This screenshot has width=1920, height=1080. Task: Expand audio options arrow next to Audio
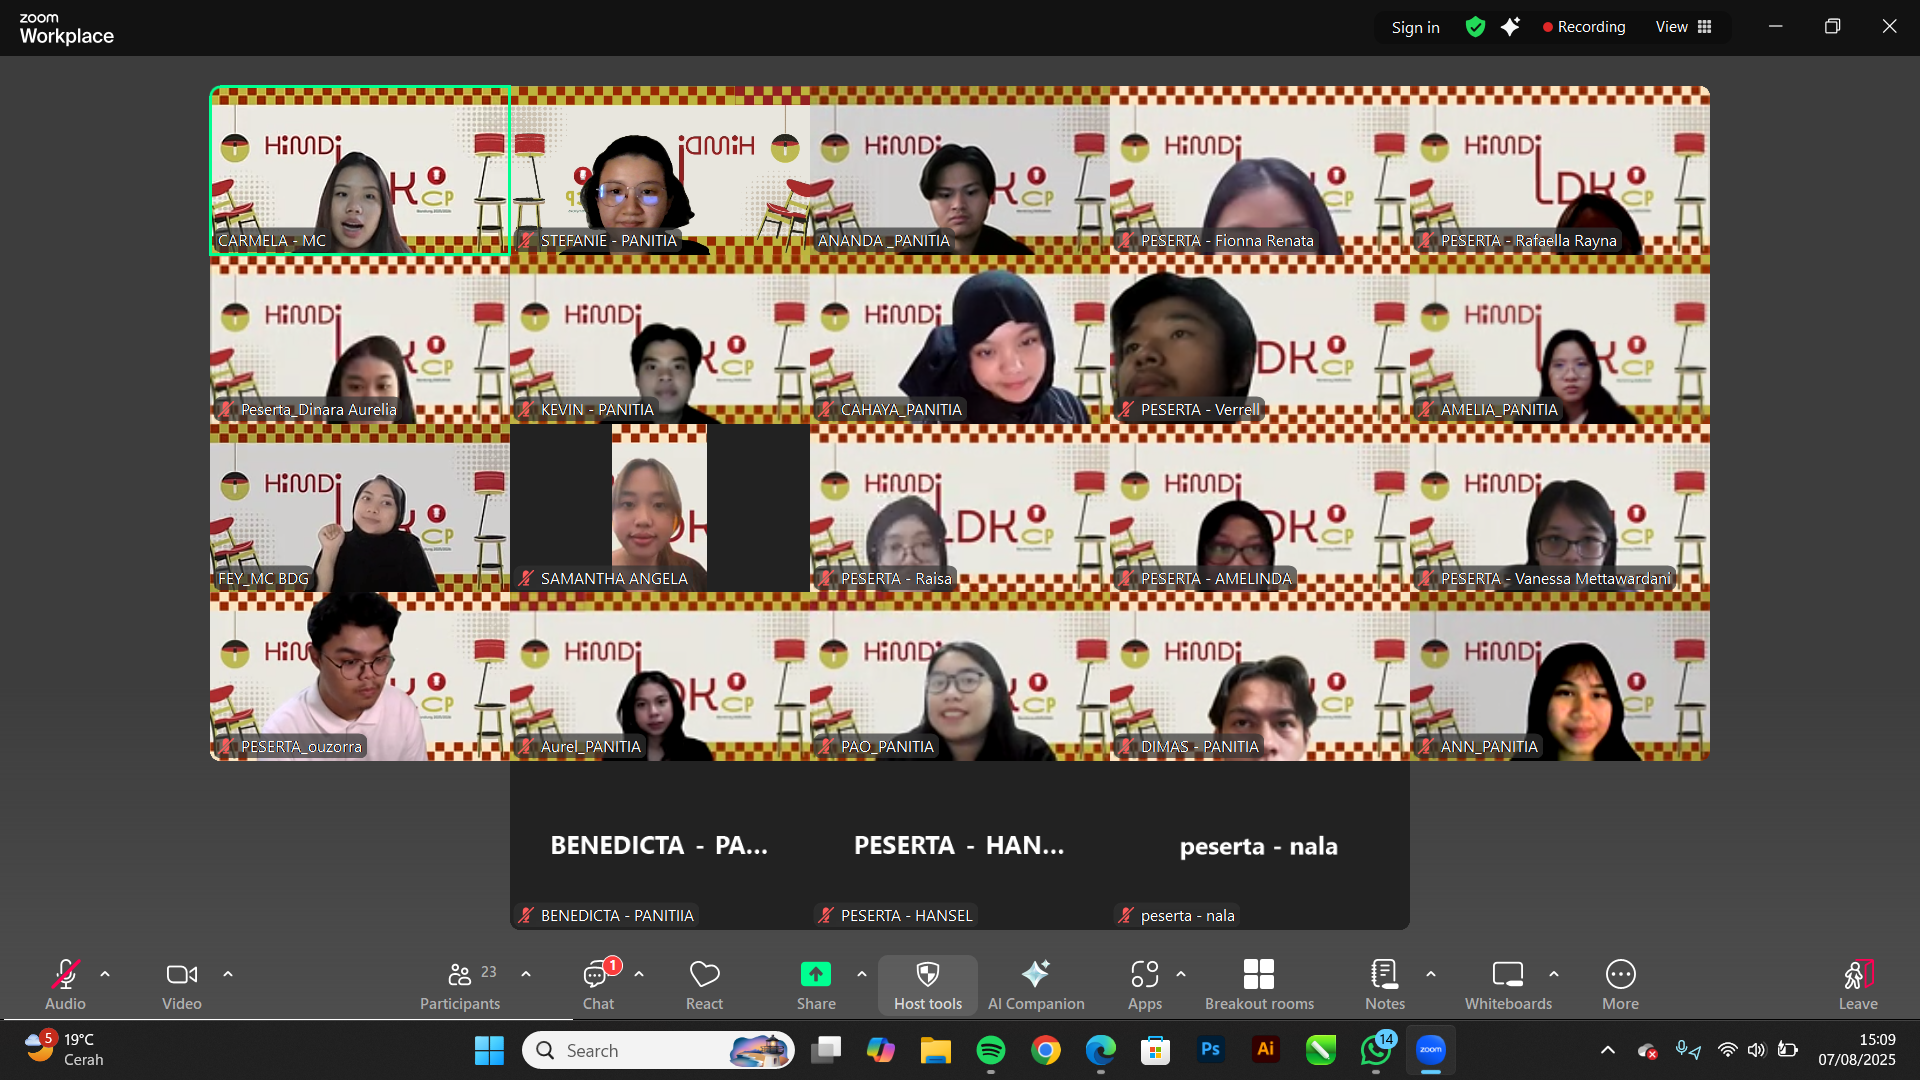click(105, 974)
